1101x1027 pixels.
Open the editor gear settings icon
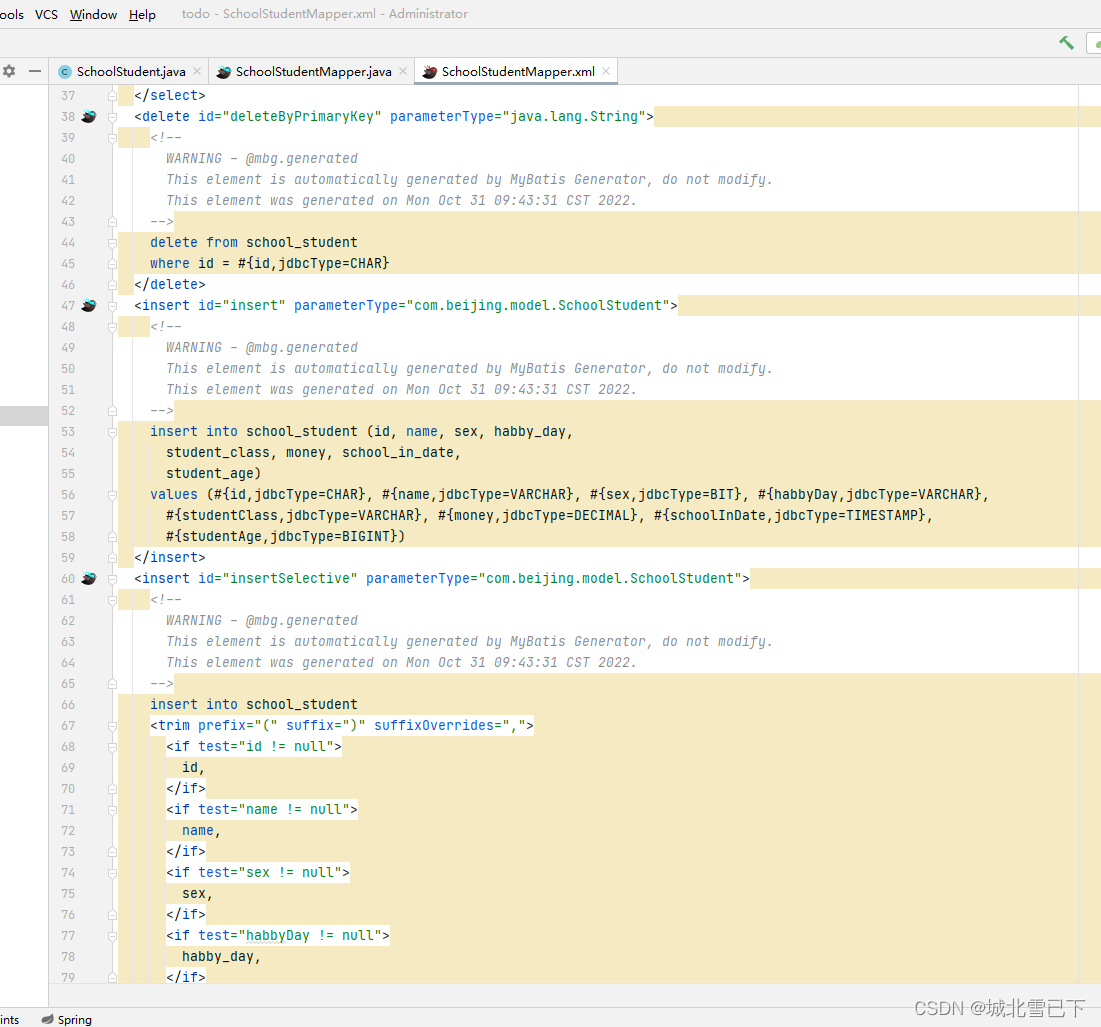9,71
